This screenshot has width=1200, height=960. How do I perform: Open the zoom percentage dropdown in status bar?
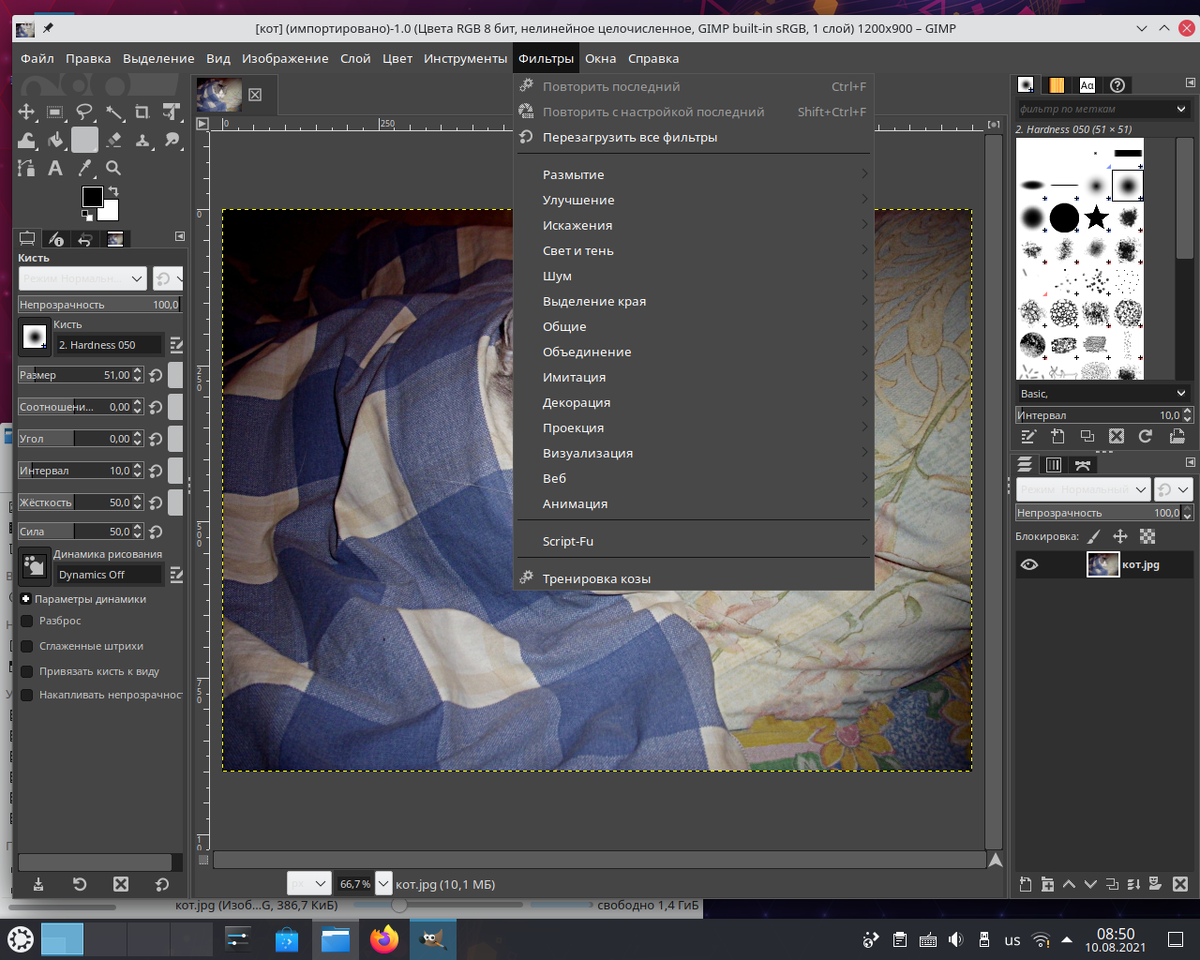pyautogui.click(x=383, y=884)
